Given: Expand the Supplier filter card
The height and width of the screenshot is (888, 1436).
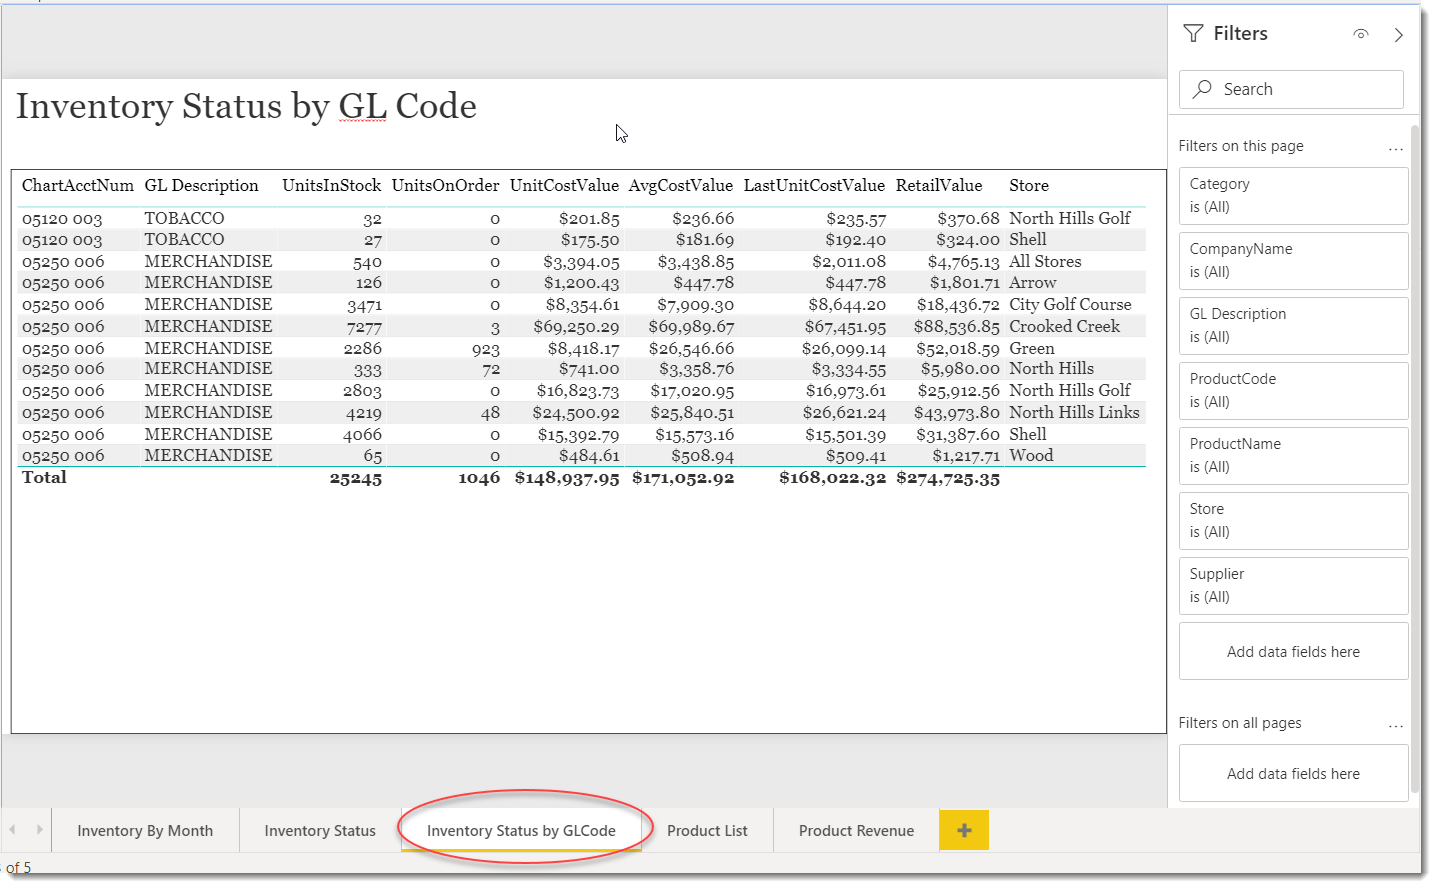Looking at the screenshot, I should 1293,585.
